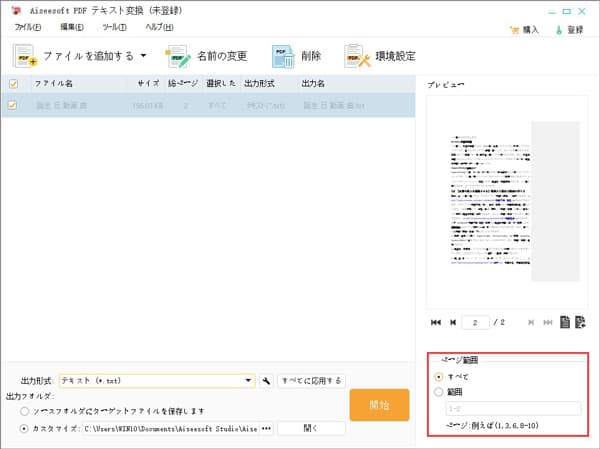Click the page range input field
Viewport: 600px width, 449px height.
513,409
